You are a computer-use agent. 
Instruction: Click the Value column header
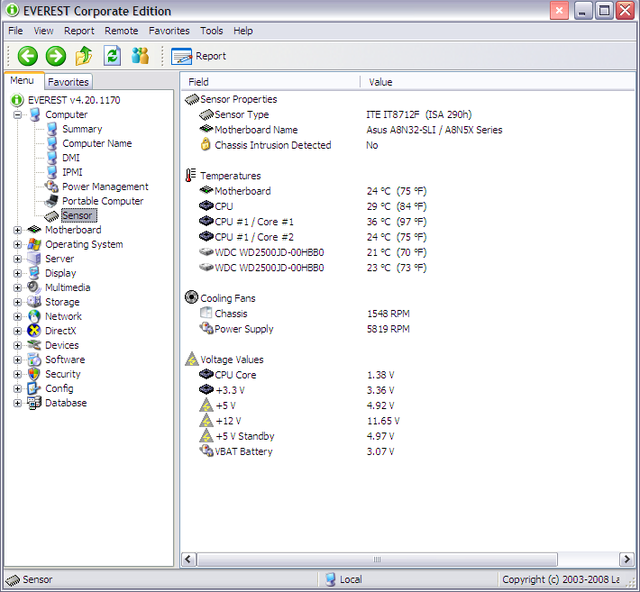[498, 82]
